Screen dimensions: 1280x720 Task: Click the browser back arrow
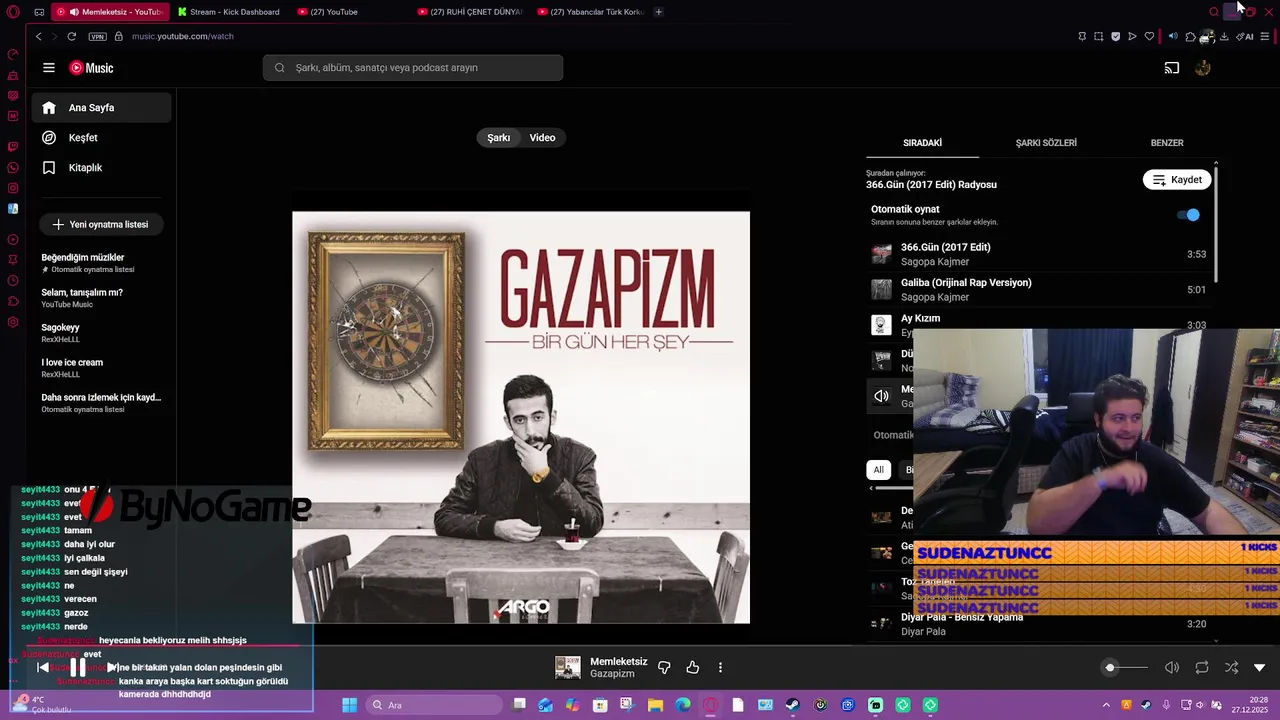[x=38, y=36]
